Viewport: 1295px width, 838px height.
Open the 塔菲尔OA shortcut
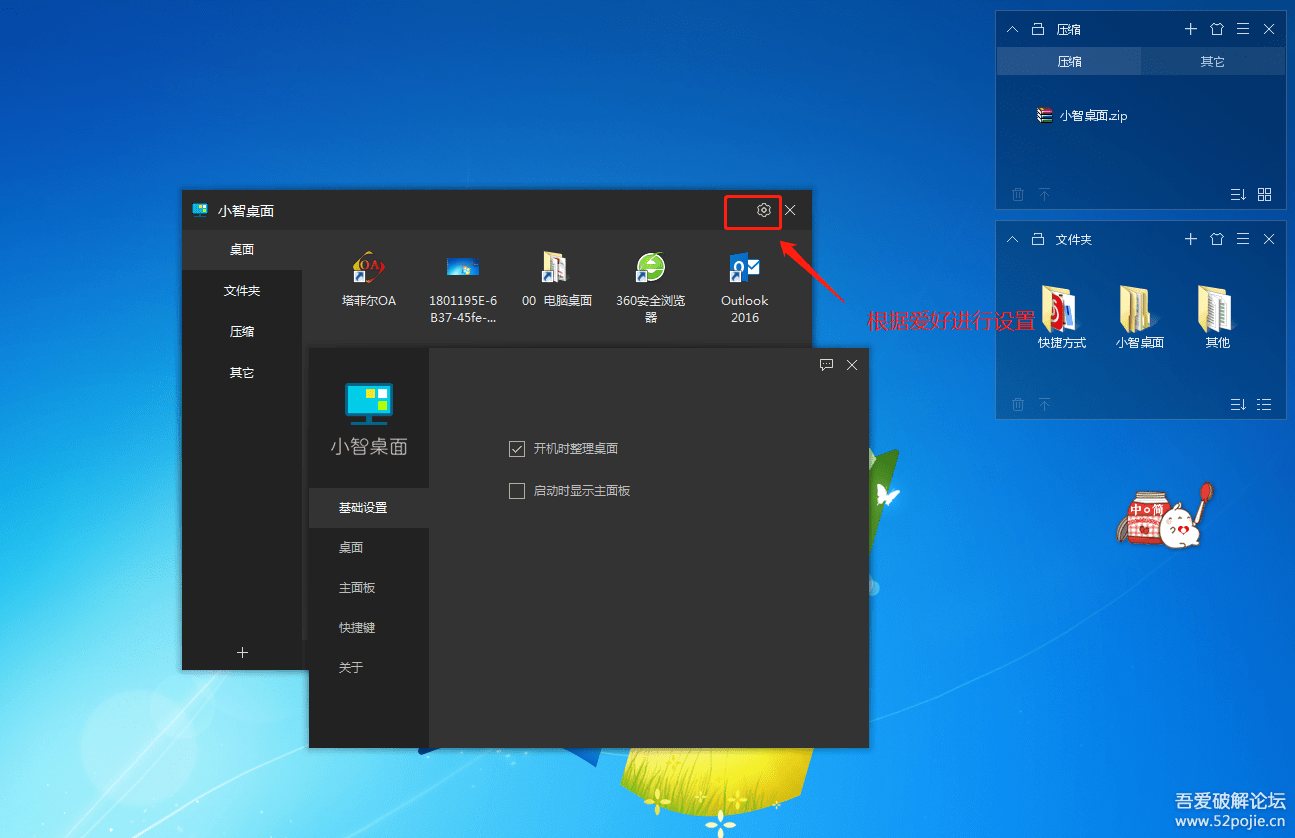[x=369, y=280]
